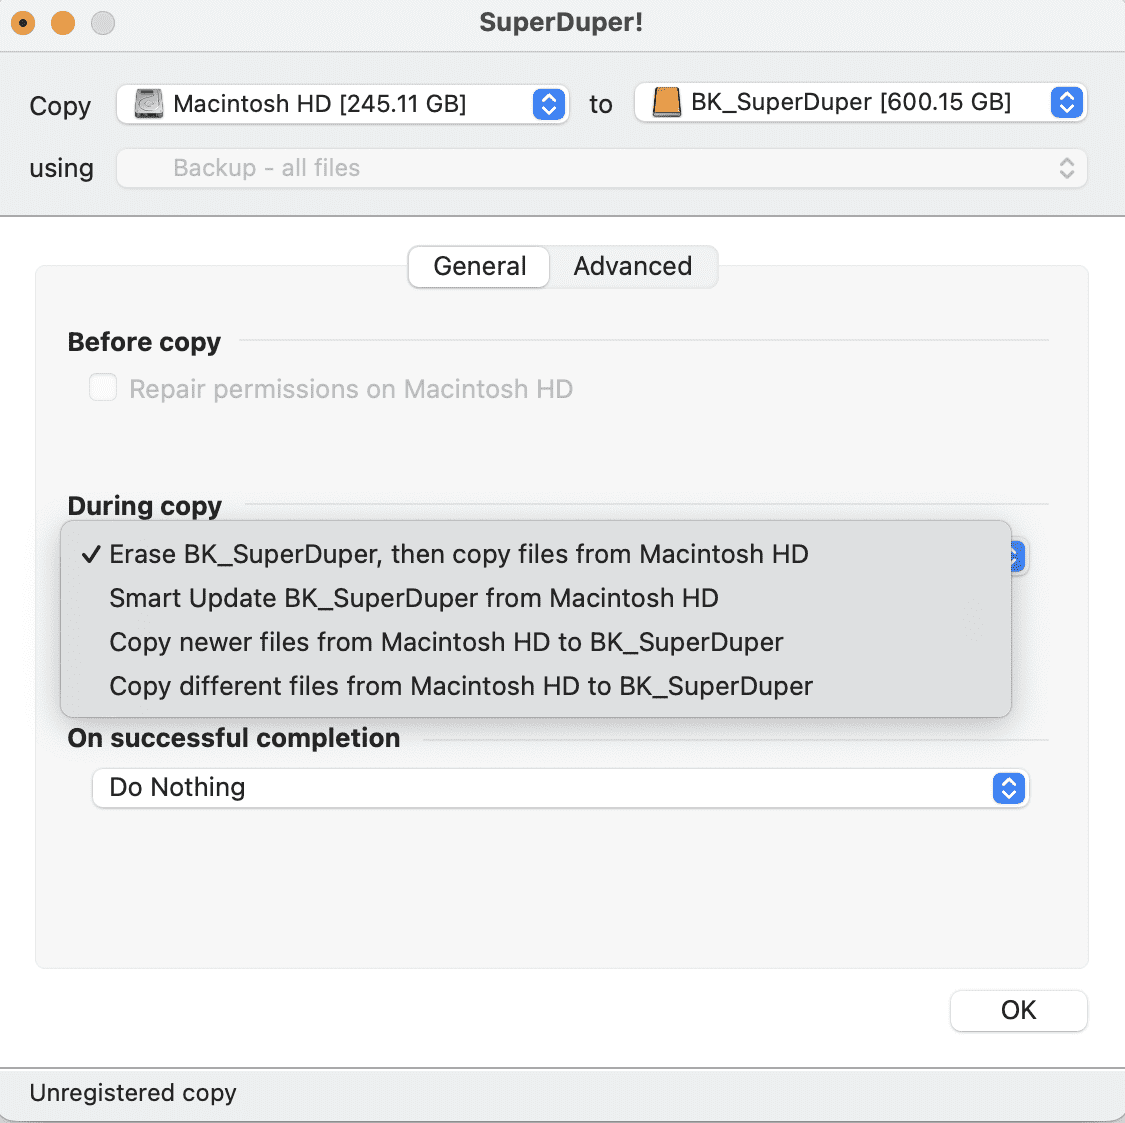Click the 'During copy' section heading
Viewport: 1125px width, 1123px height.
[145, 506]
